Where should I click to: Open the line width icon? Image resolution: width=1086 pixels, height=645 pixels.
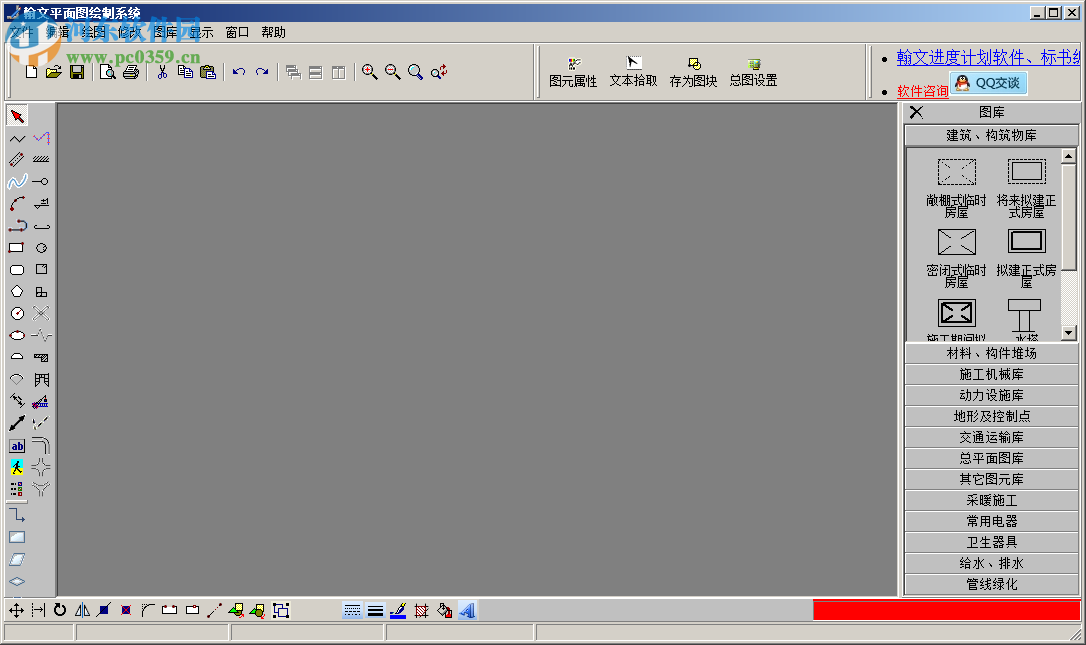pyautogui.click(x=375, y=610)
